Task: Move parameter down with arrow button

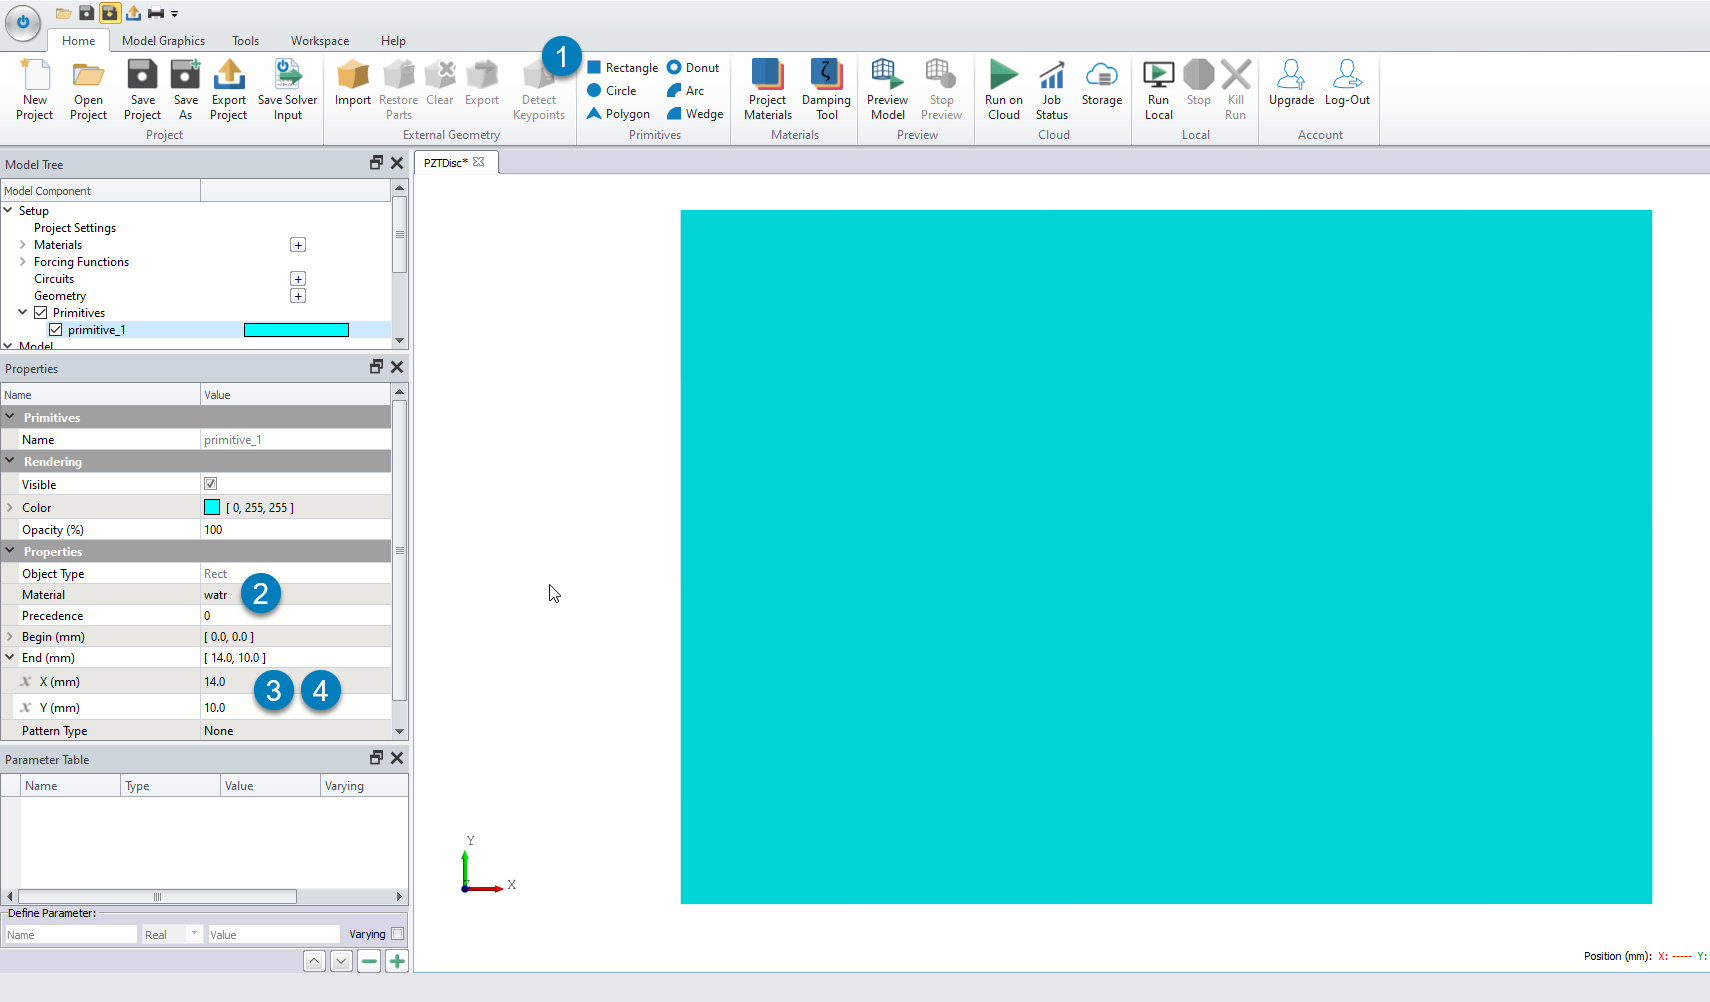Action: (341, 961)
